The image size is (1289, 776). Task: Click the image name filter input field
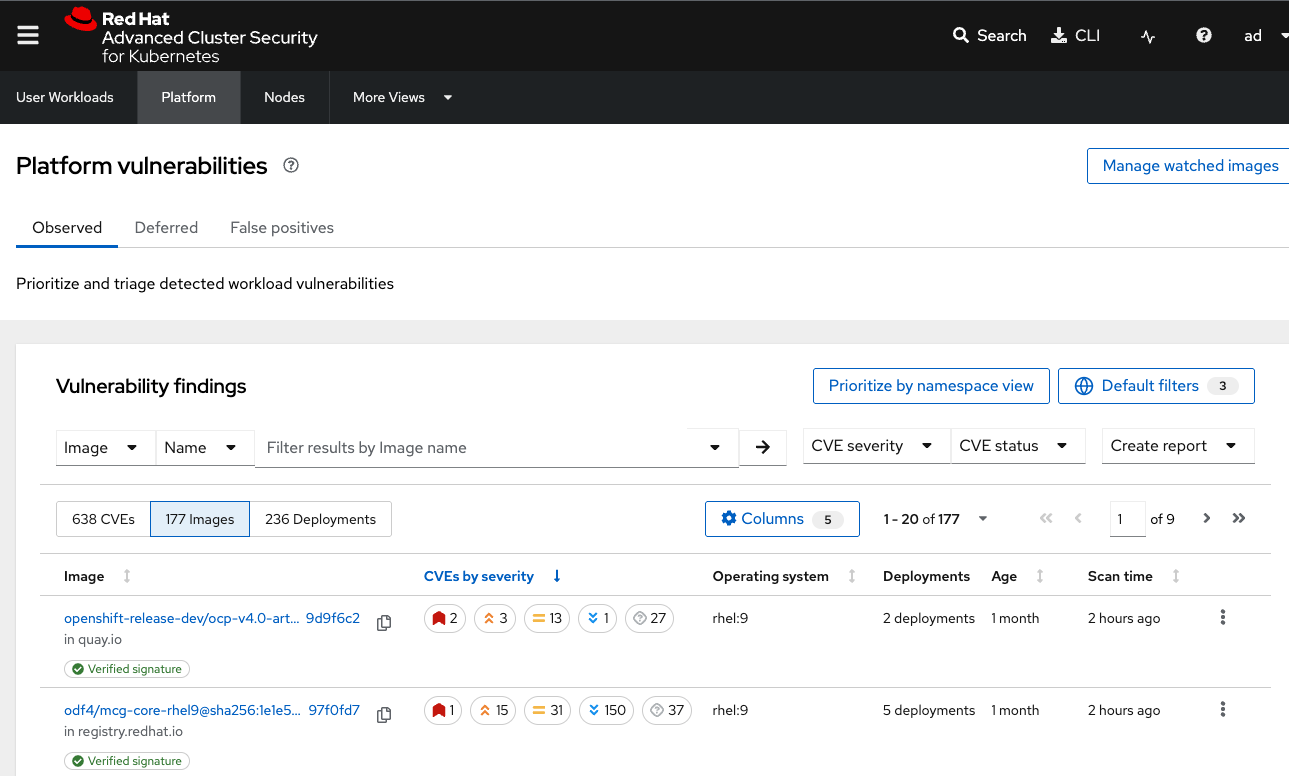point(480,448)
